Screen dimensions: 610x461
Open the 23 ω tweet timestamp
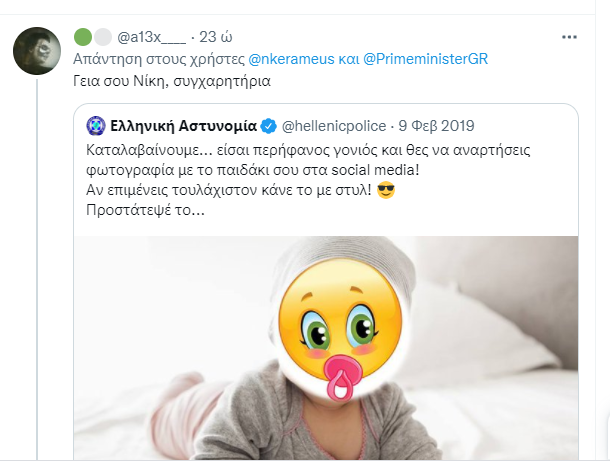[216, 37]
